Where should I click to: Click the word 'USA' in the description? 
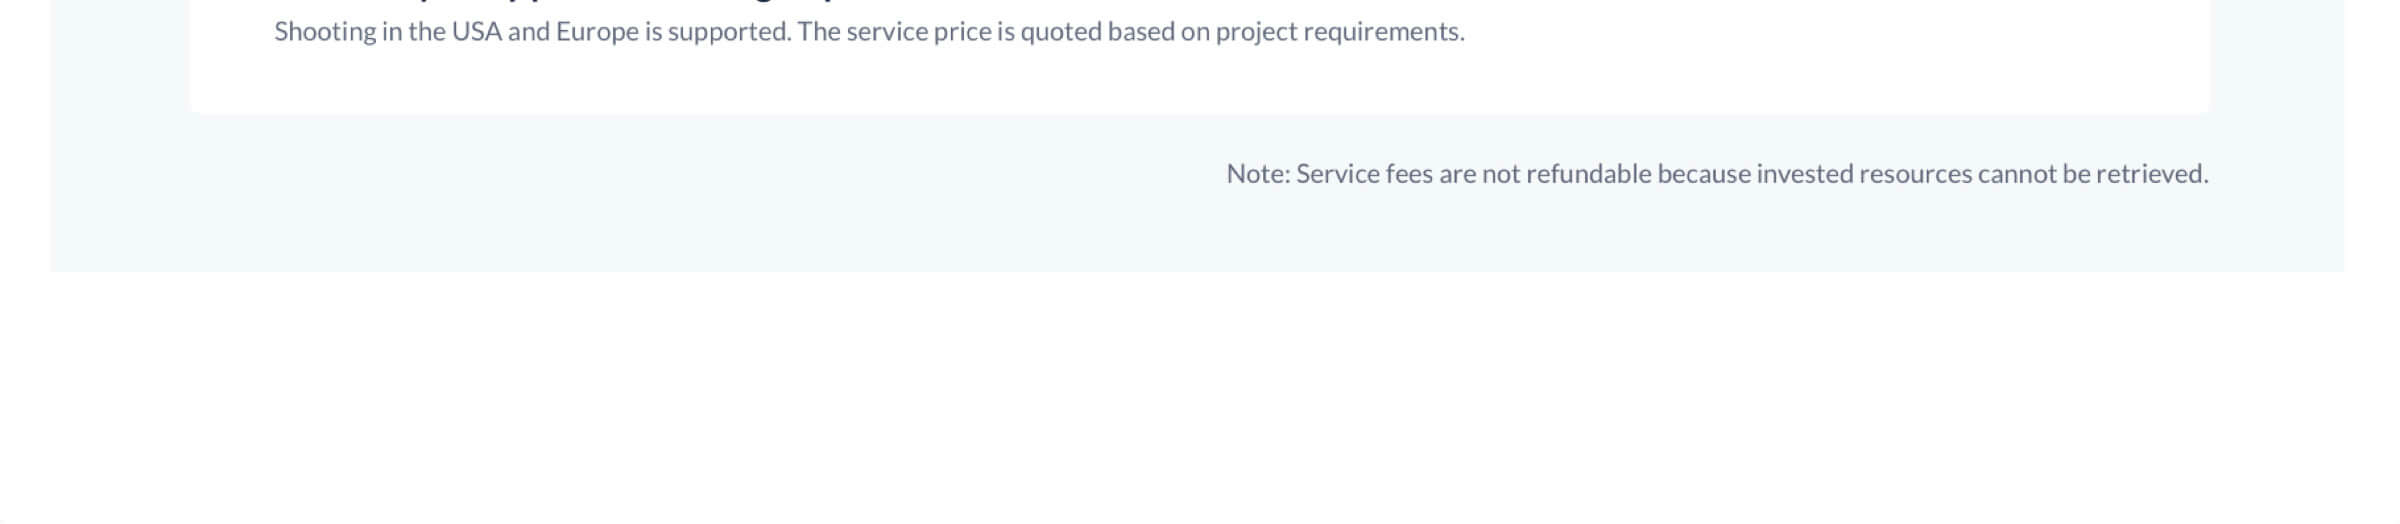coord(477,32)
